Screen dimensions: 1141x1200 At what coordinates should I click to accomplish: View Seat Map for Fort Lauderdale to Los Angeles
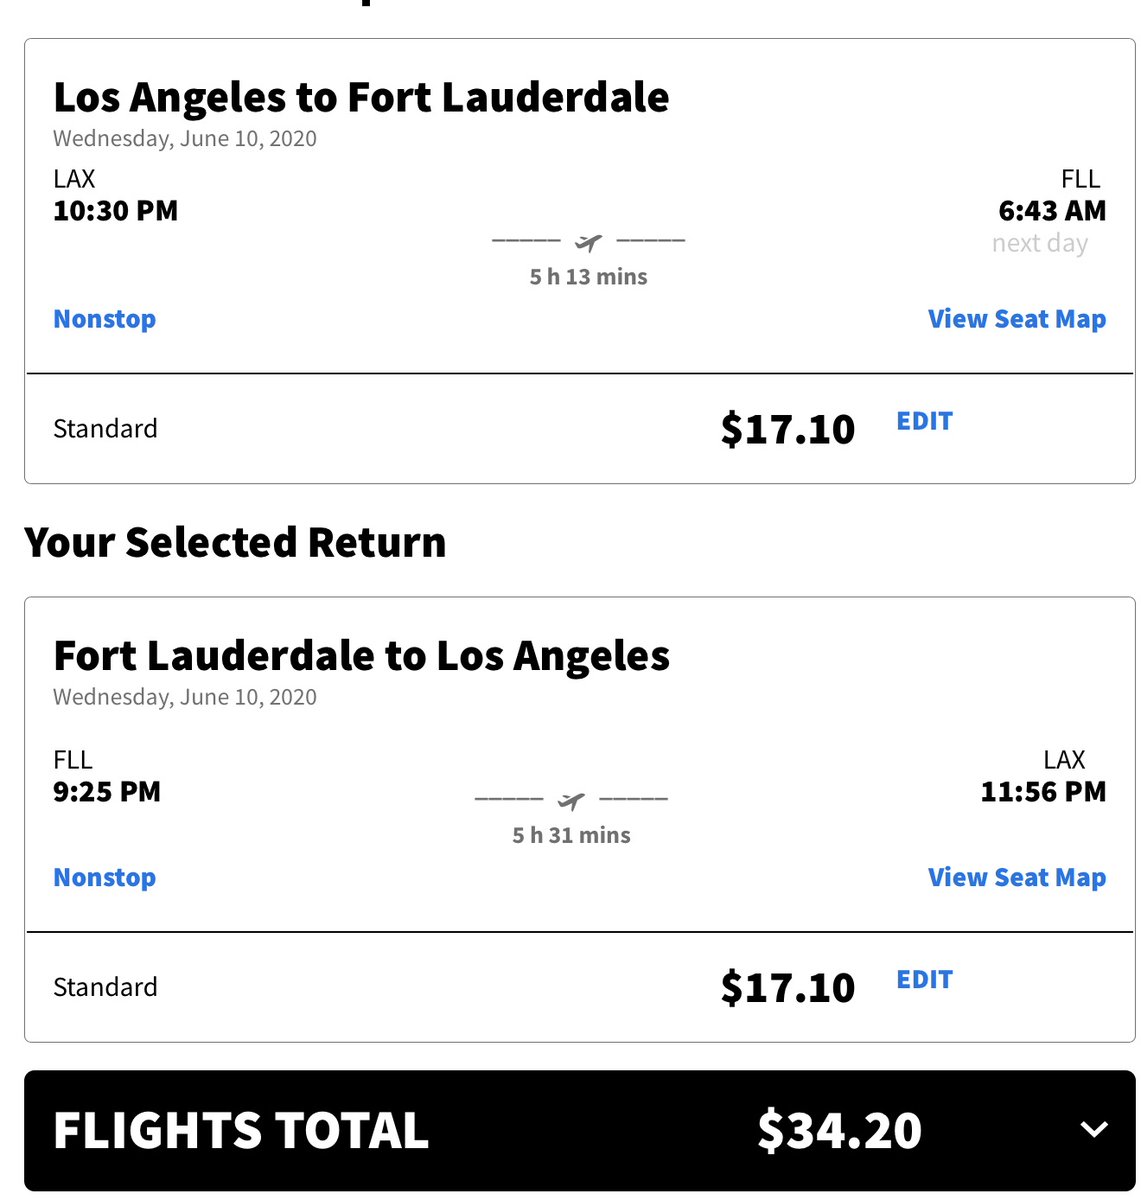pos(1016,877)
